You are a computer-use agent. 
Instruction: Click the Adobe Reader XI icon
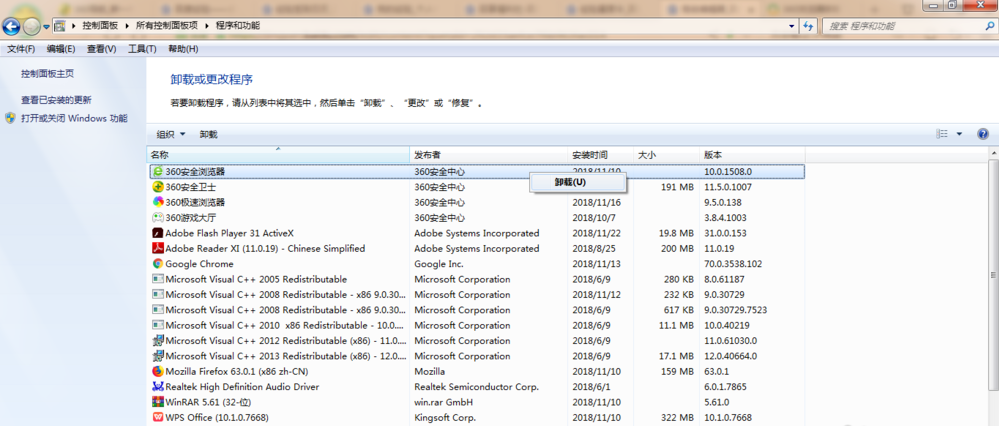(x=157, y=248)
